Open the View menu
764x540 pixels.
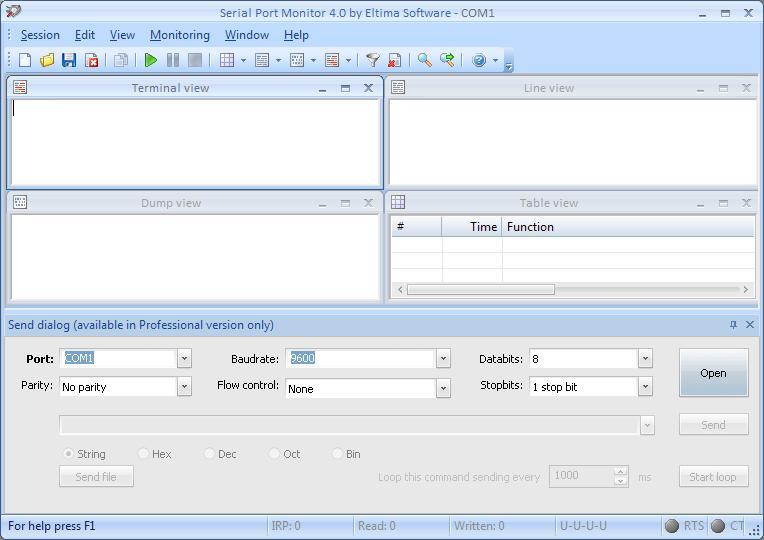coord(122,35)
